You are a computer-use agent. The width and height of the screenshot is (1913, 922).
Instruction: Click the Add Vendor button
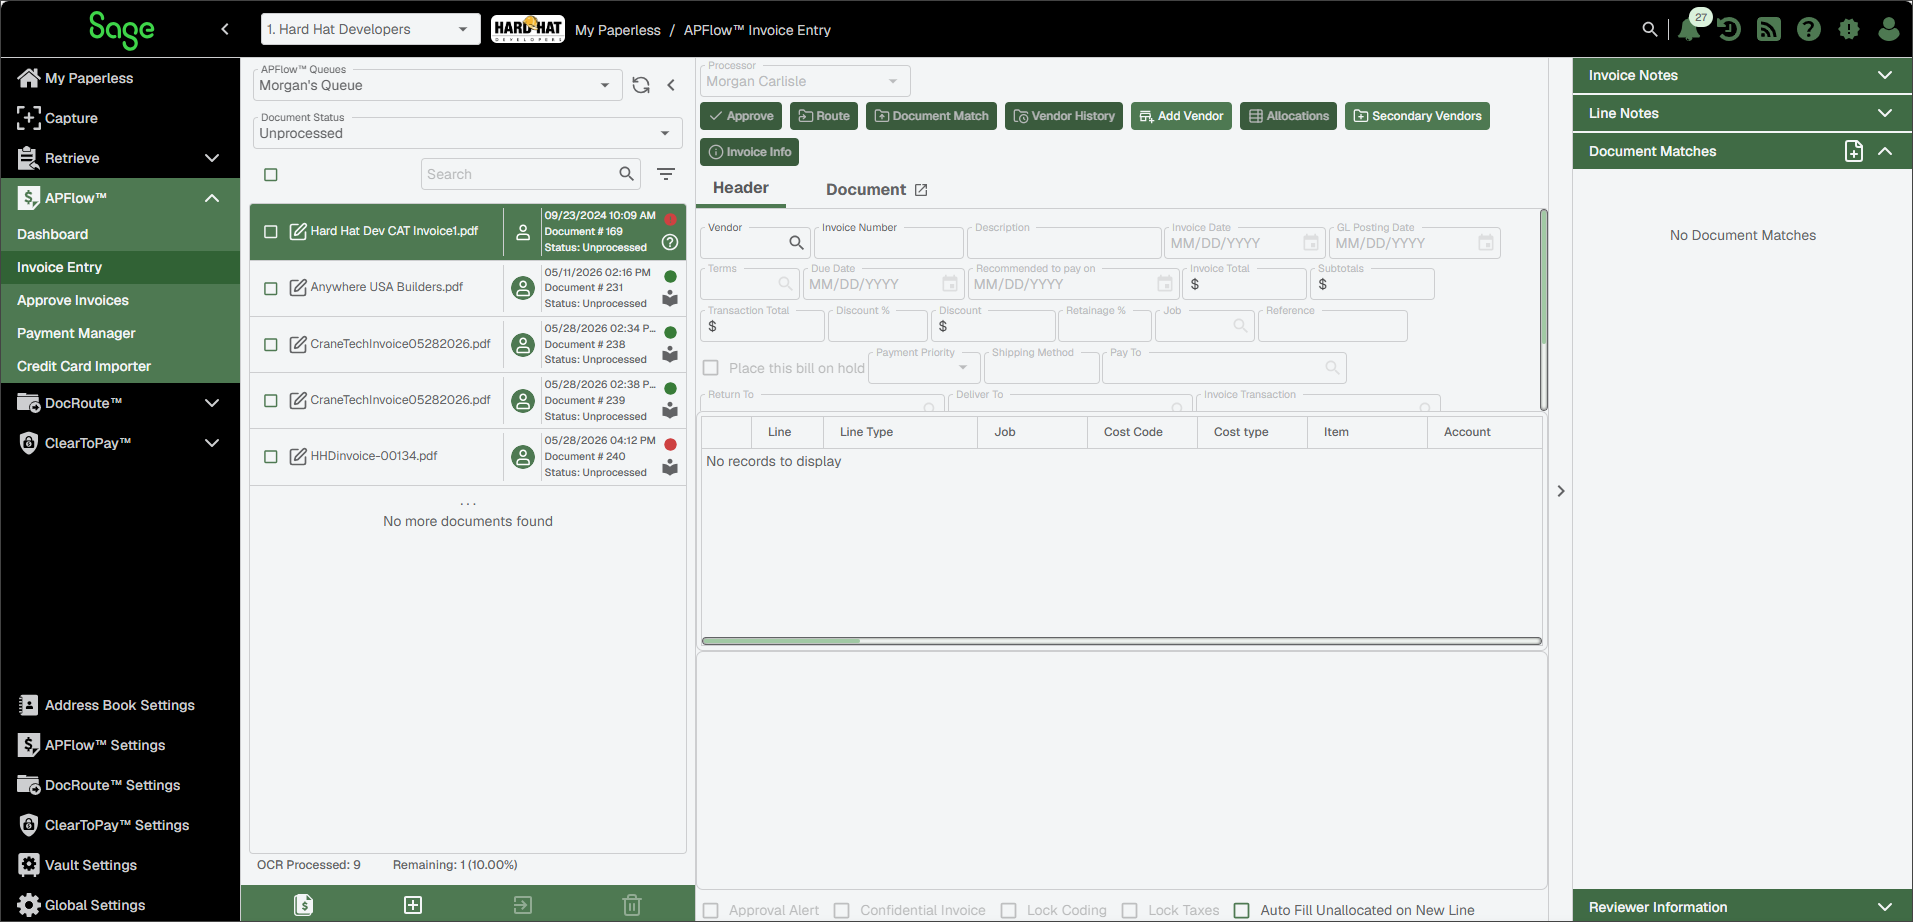1181,116
